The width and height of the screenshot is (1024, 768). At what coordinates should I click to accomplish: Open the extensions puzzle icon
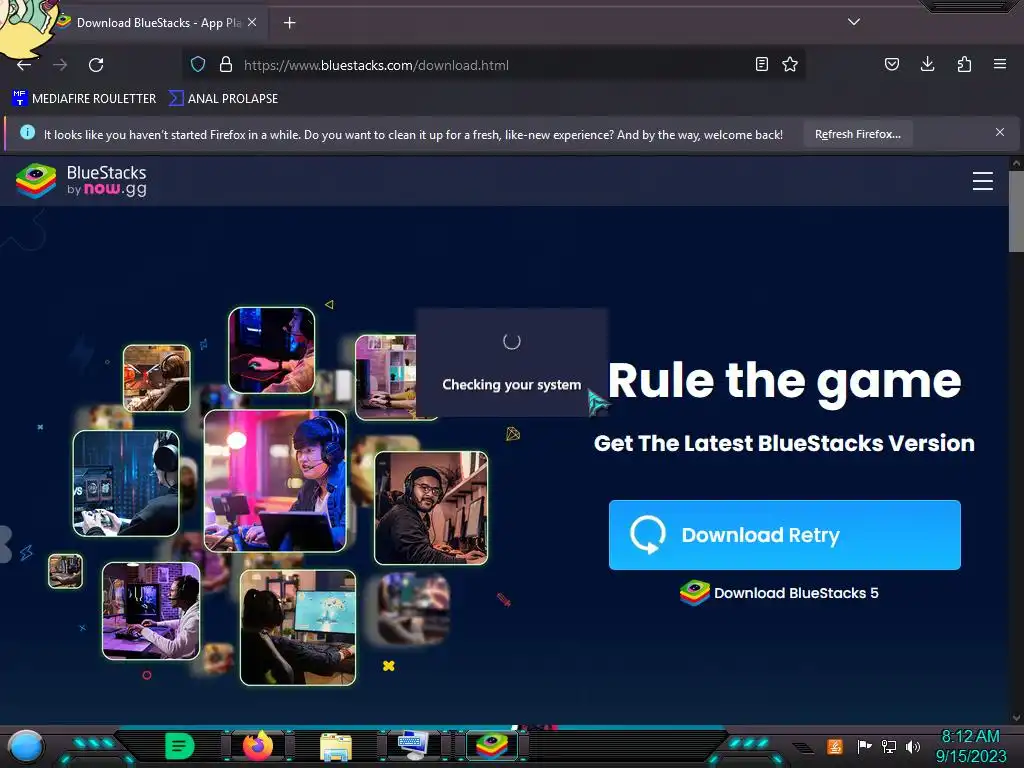(x=964, y=64)
